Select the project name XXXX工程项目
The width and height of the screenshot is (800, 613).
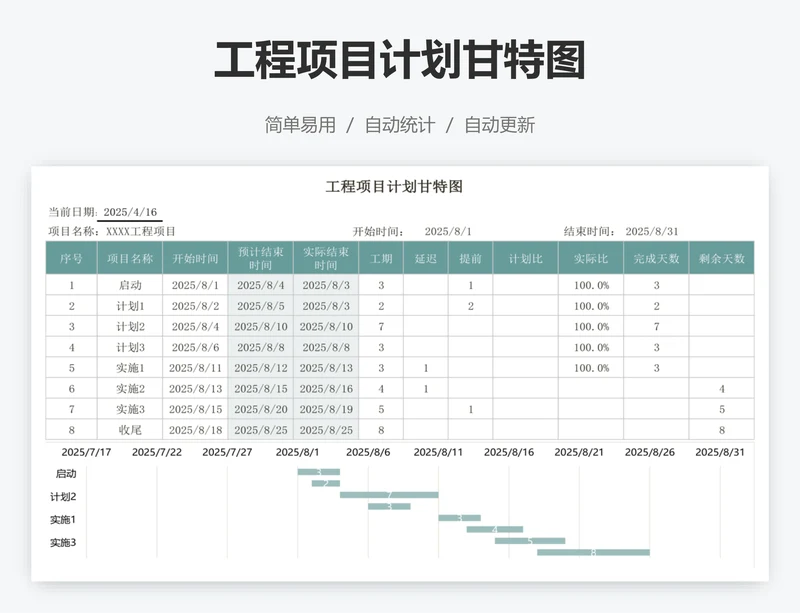click(x=141, y=231)
